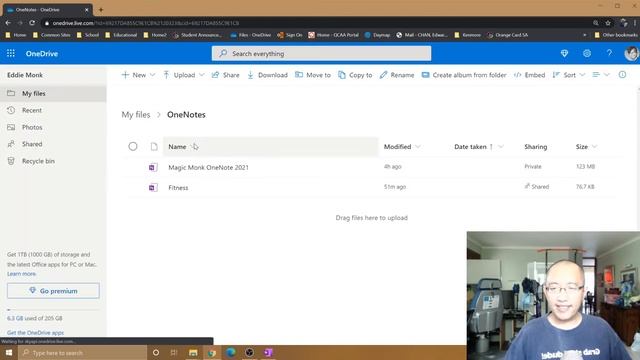Bookmark this page with star icon
This screenshot has height=360, width=640.
point(608,23)
